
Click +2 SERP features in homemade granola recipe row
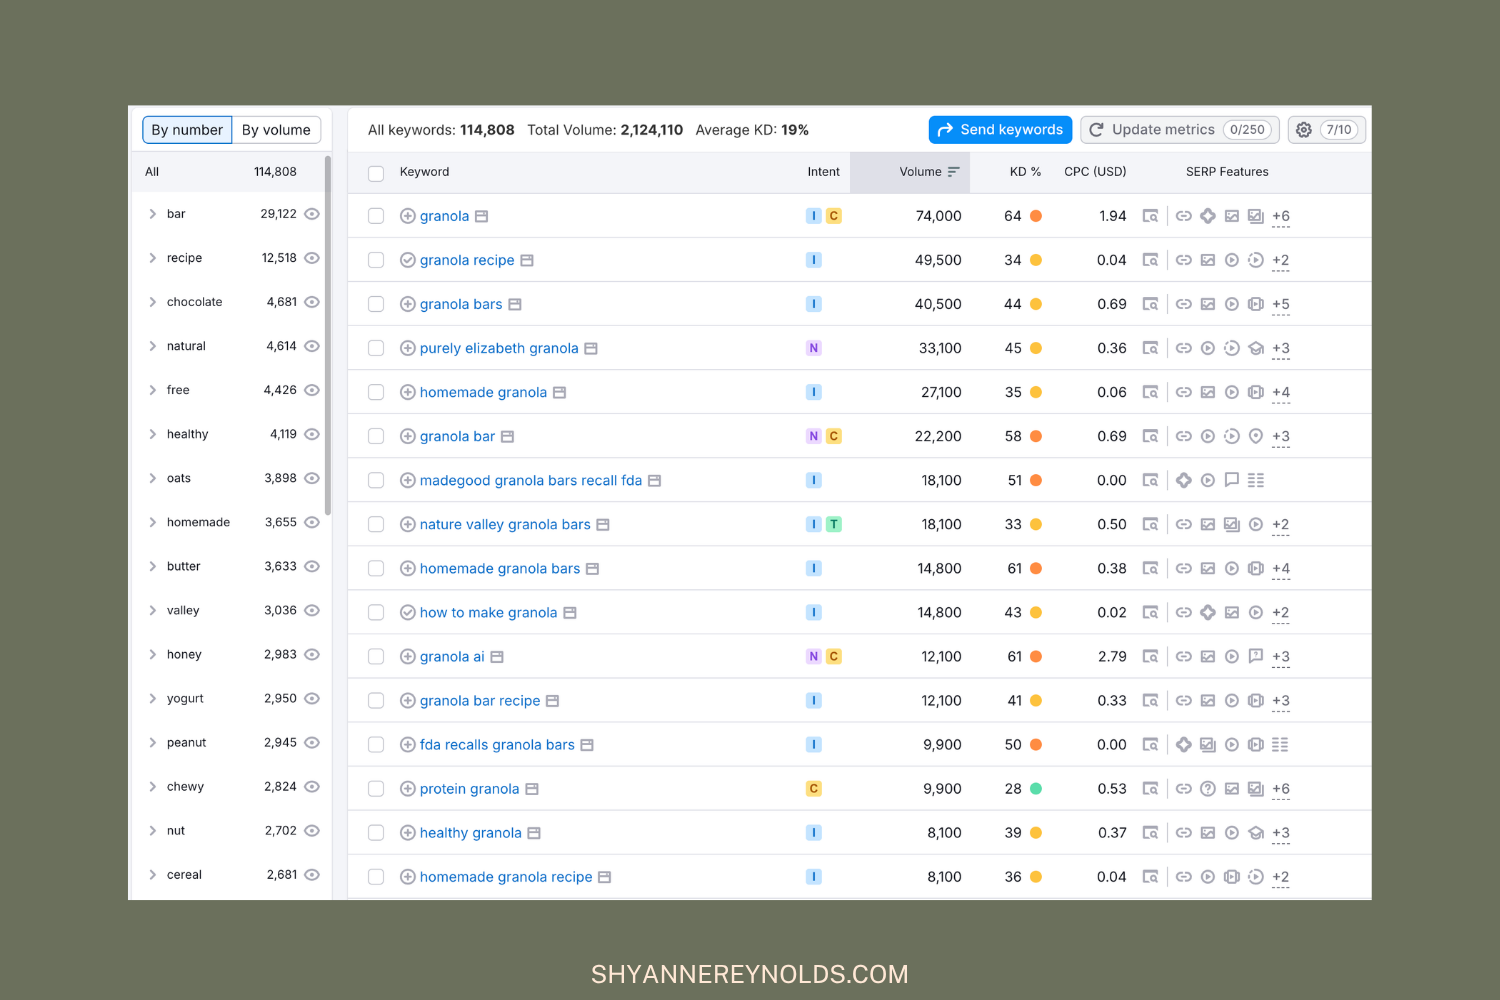pos(1281,877)
